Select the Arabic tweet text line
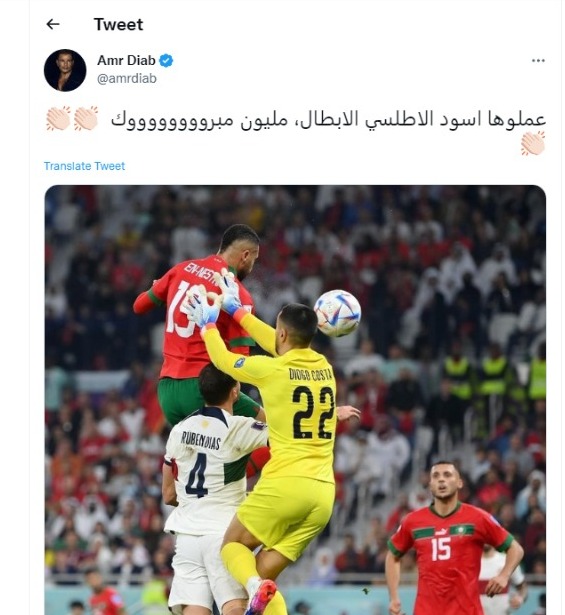Image resolution: width=565 pixels, height=615 pixels. coord(328,119)
